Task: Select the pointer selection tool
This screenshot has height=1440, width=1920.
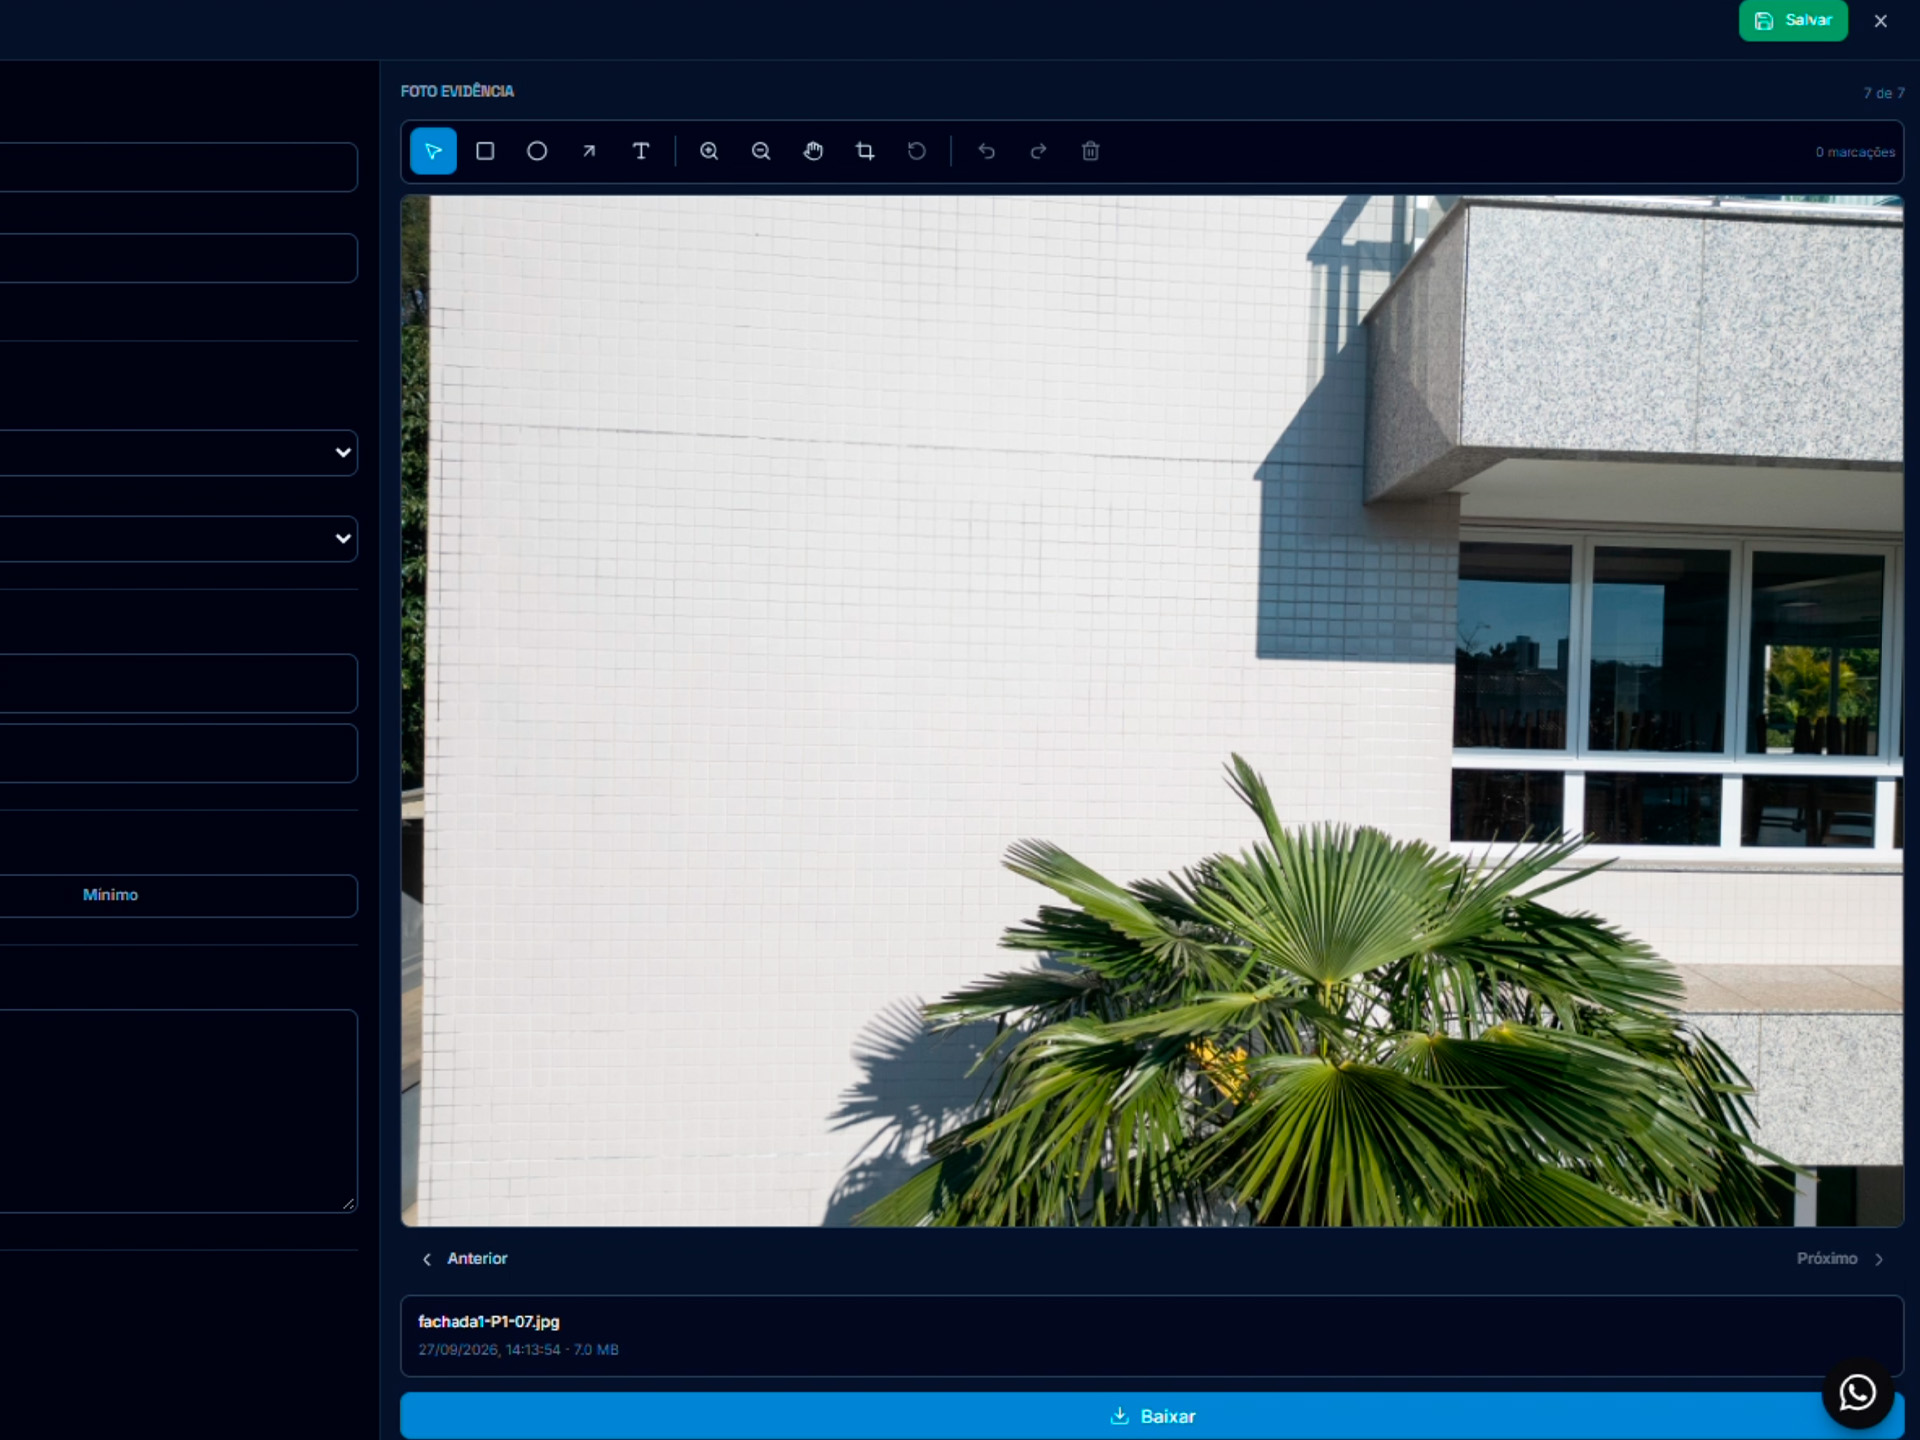Action: tap(433, 151)
